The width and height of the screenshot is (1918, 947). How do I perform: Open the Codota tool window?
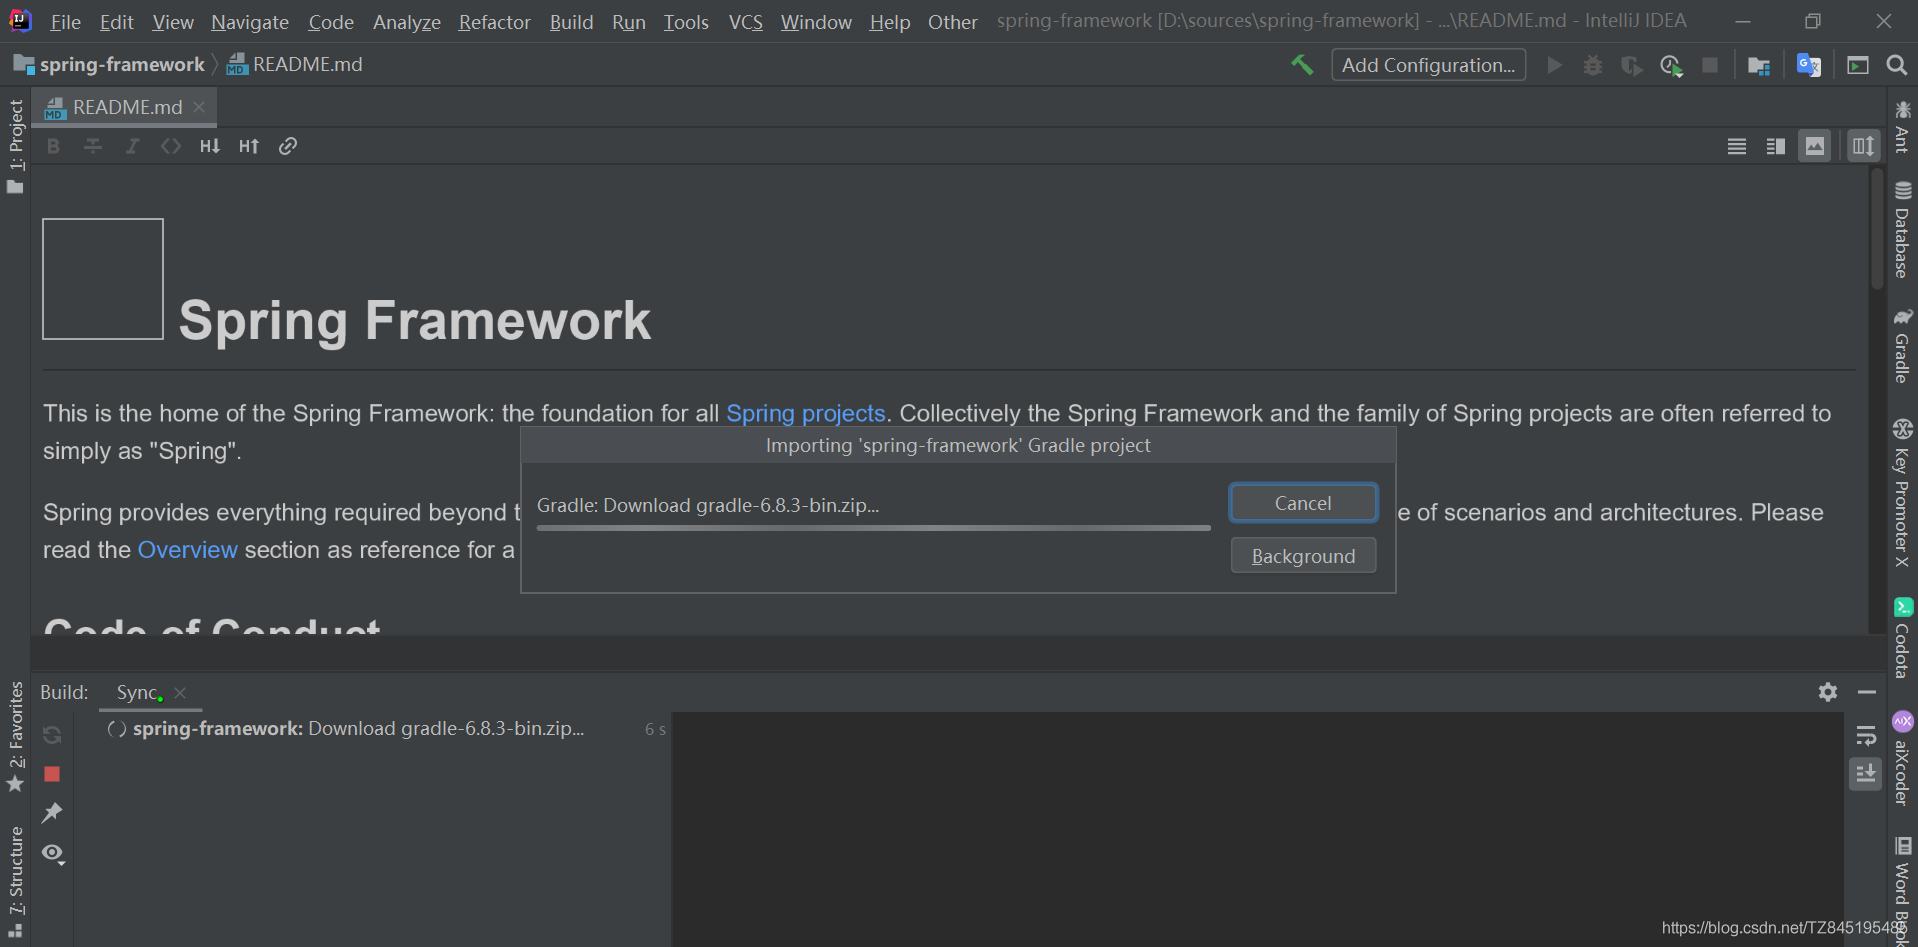[1902, 638]
